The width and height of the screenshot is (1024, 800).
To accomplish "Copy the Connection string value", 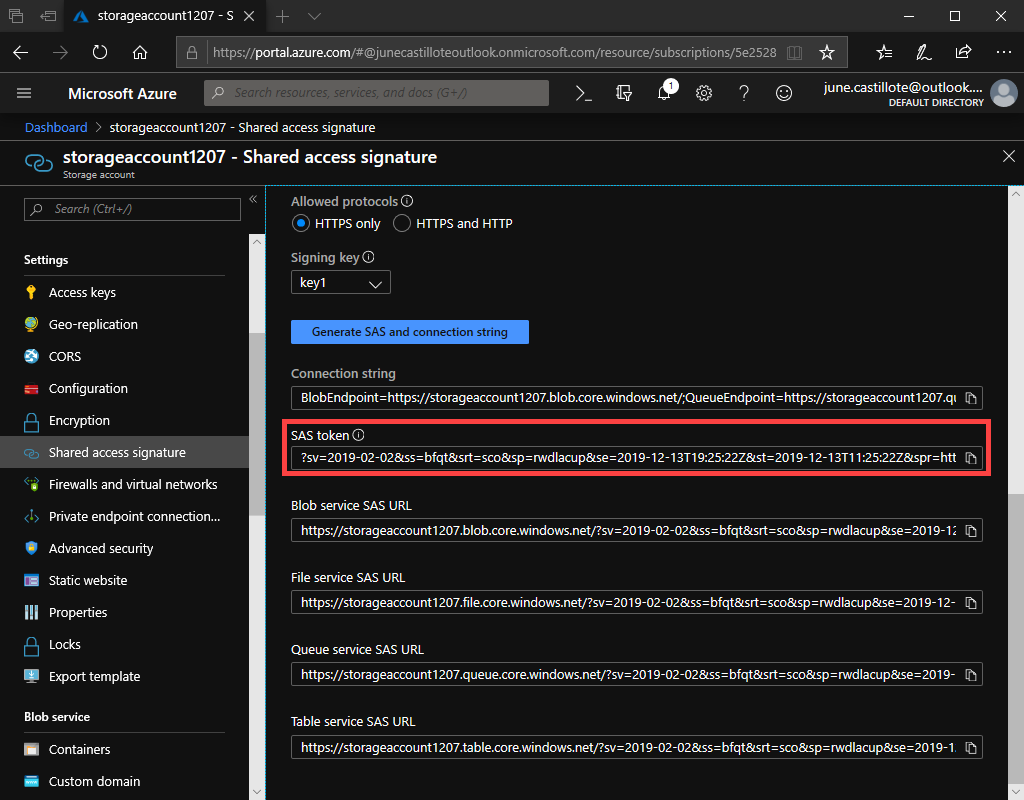I will point(971,398).
